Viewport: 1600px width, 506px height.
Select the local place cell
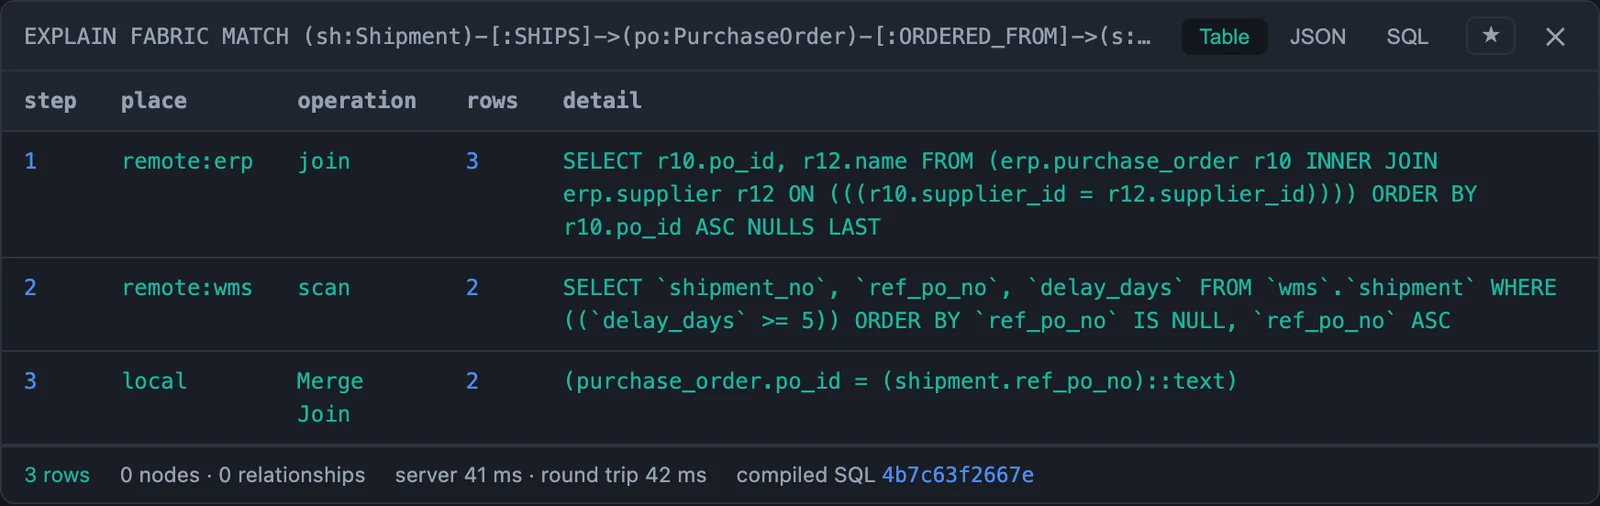tap(154, 381)
